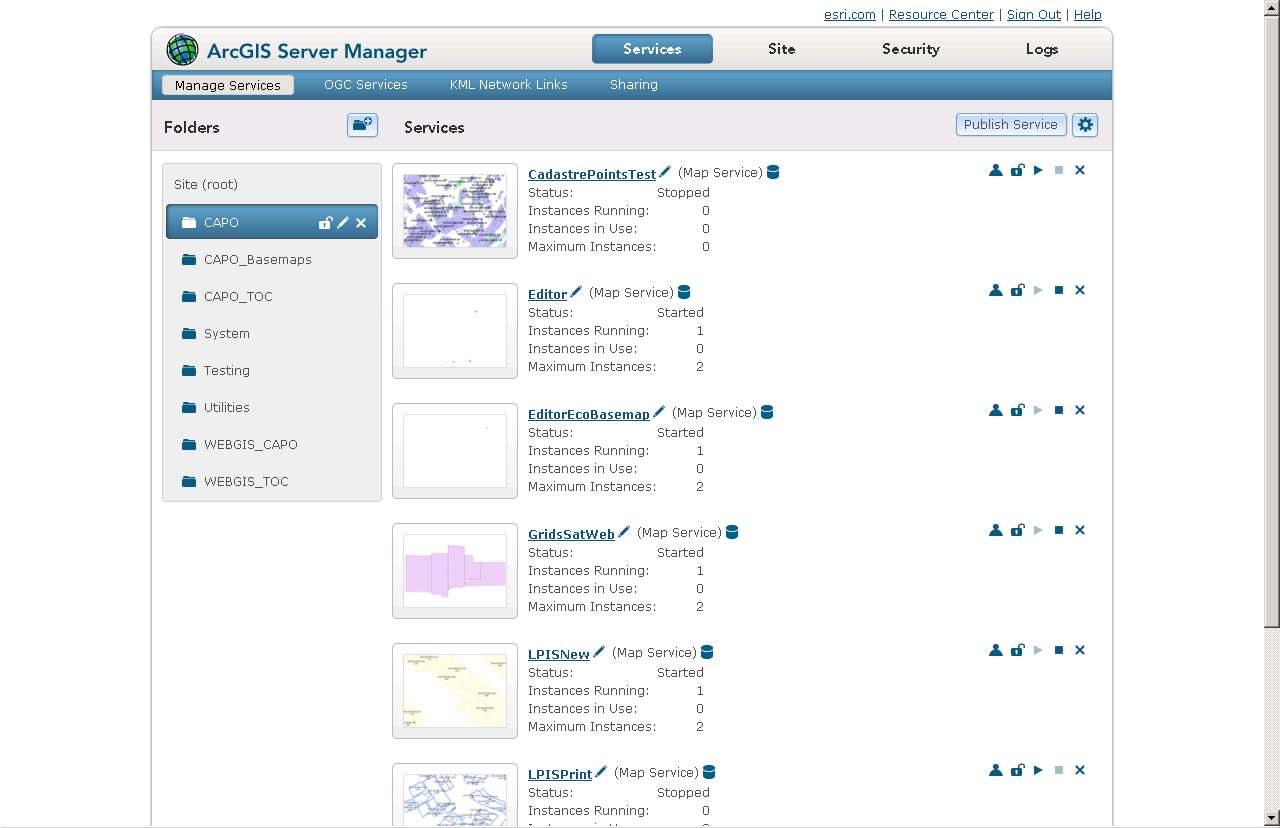Screen dimensions: 1280x828
Task: Click the database icon beside LPISNew
Action: 707,652
